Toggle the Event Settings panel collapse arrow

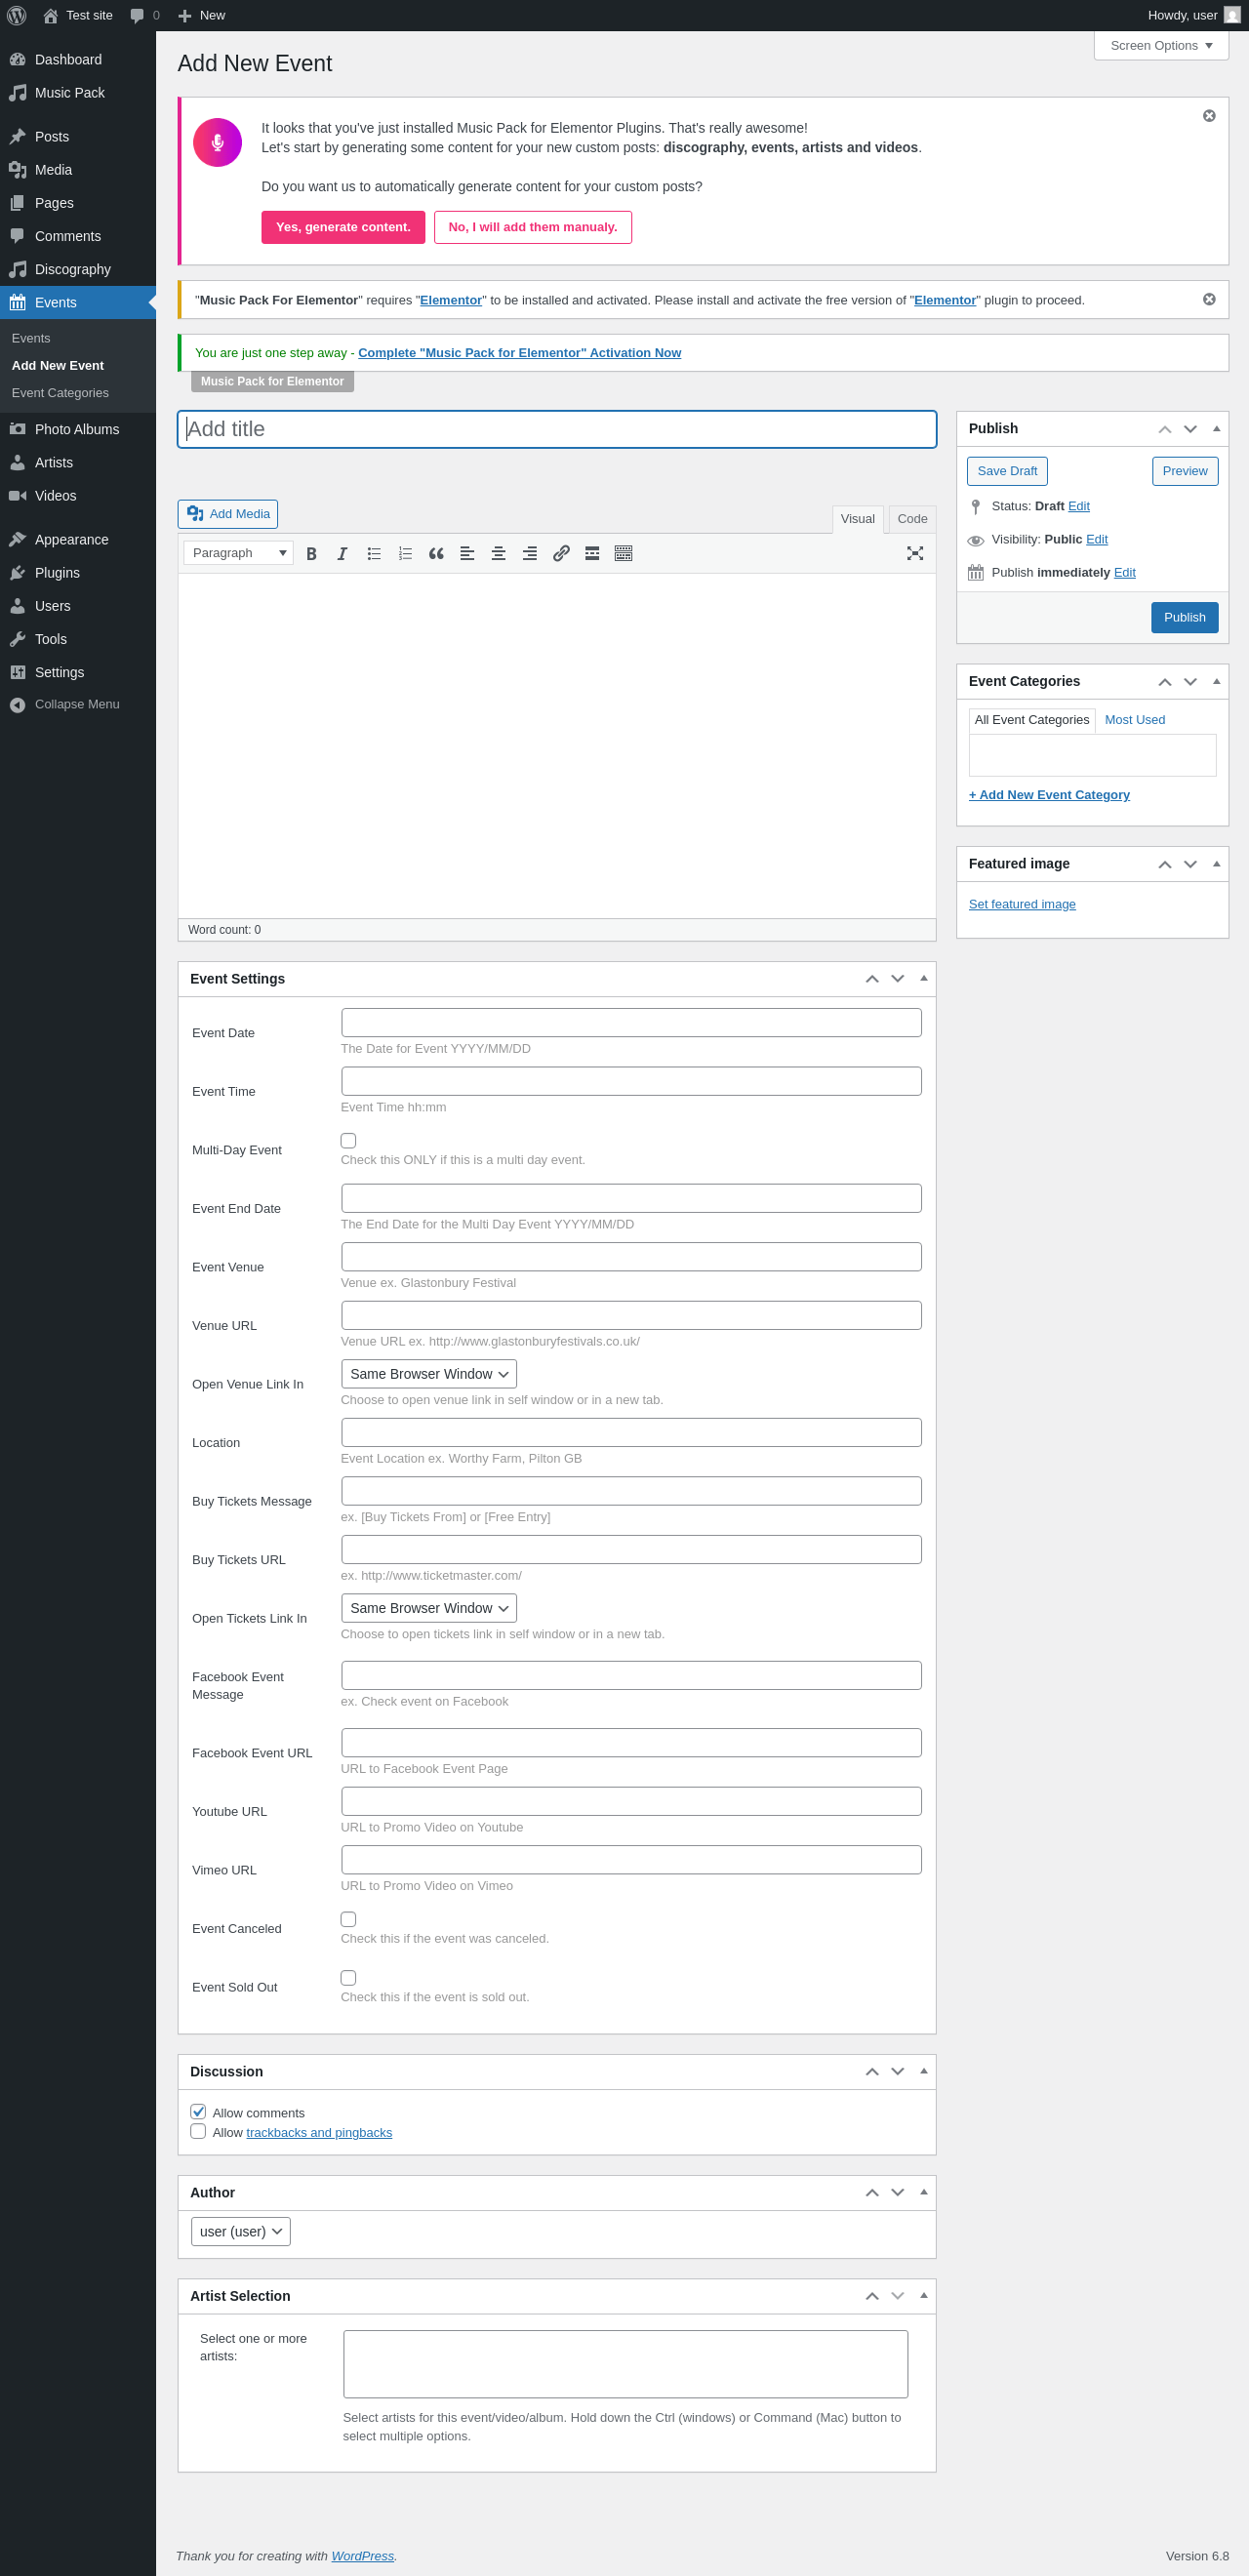point(923,979)
